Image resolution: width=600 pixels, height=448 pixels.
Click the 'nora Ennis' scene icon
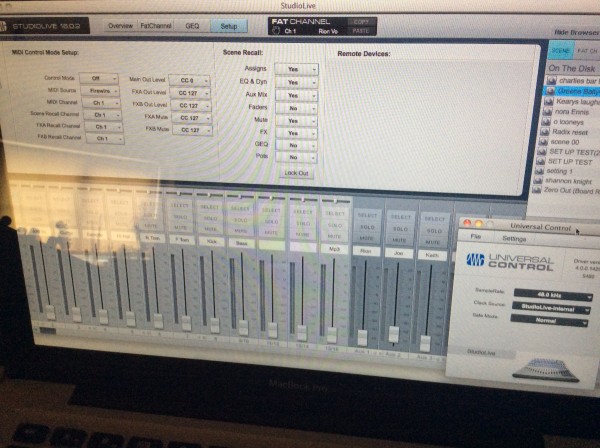547,112
